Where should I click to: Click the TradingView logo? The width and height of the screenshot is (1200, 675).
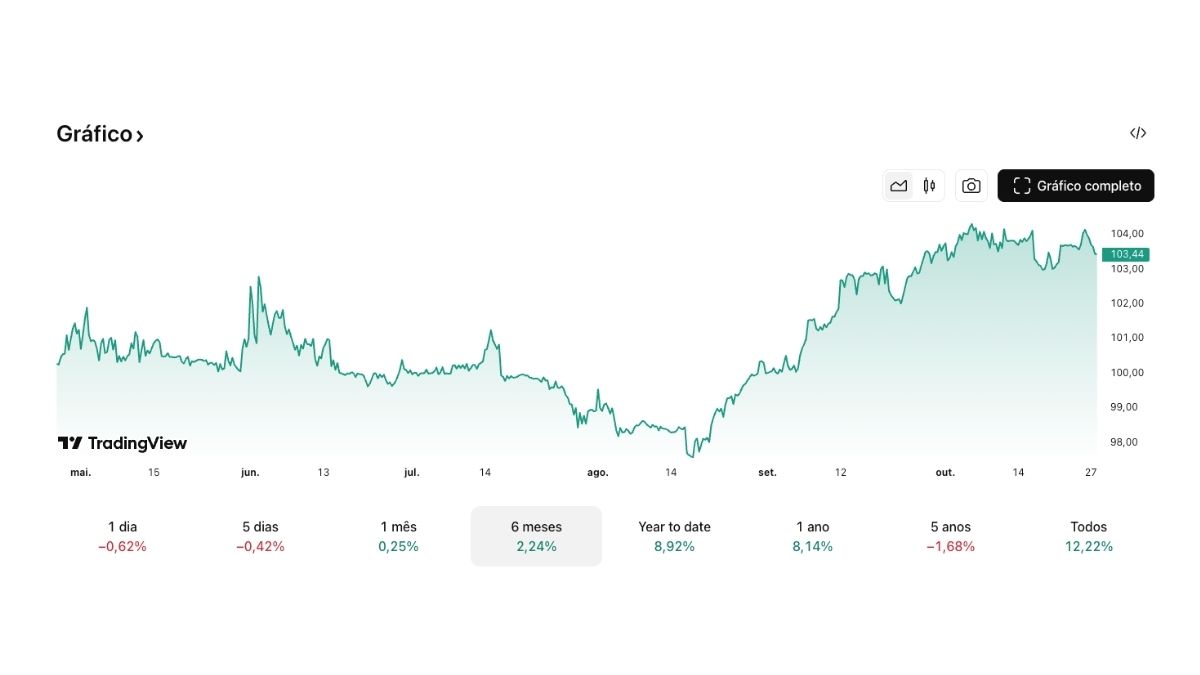[122, 443]
